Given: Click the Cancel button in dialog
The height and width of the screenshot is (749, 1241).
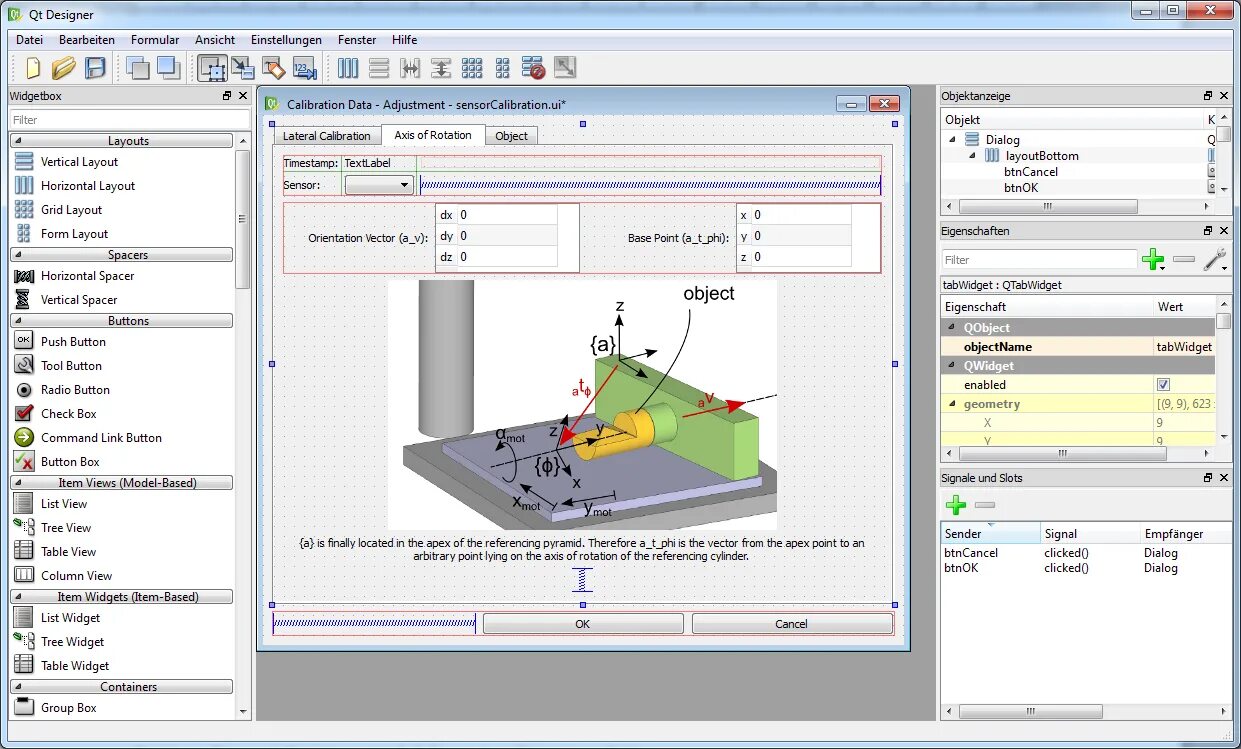Looking at the screenshot, I should pos(791,624).
